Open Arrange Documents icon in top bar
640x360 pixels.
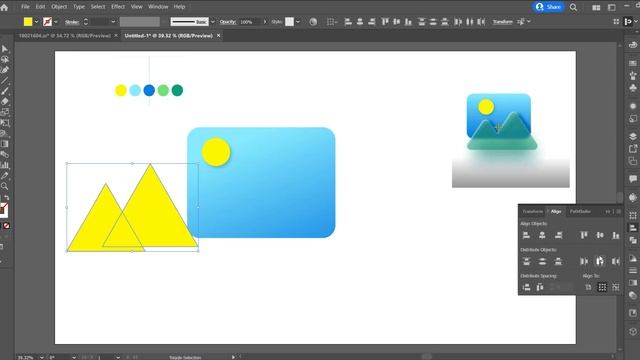pyautogui.click(x=596, y=7)
